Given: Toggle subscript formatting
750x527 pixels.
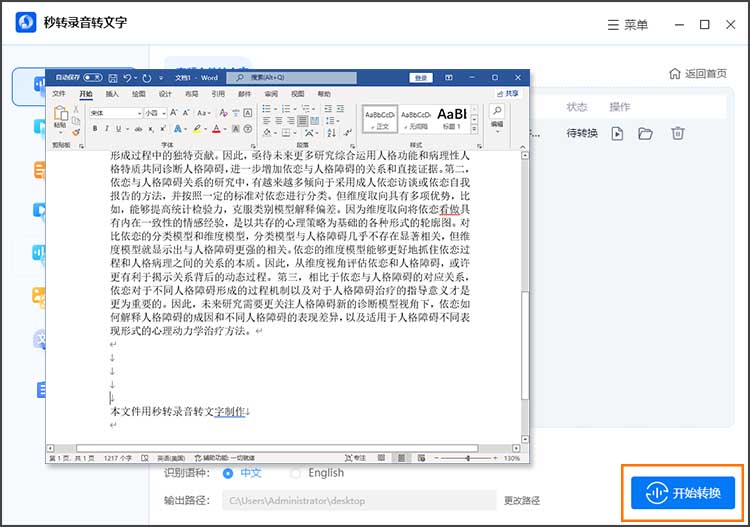Looking at the screenshot, I should pyautogui.click(x=151, y=129).
